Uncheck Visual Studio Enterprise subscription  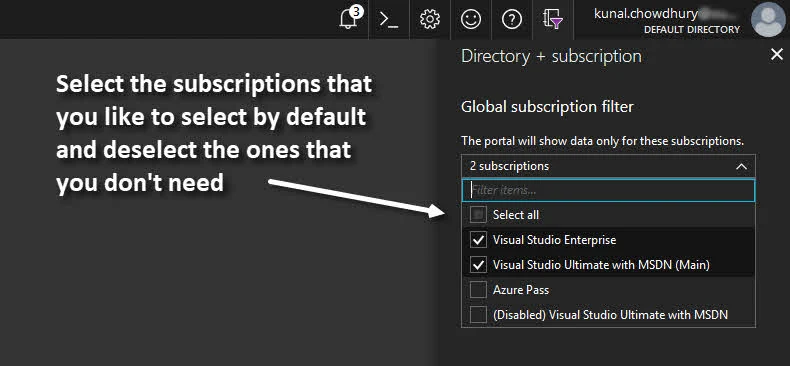click(x=478, y=240)
